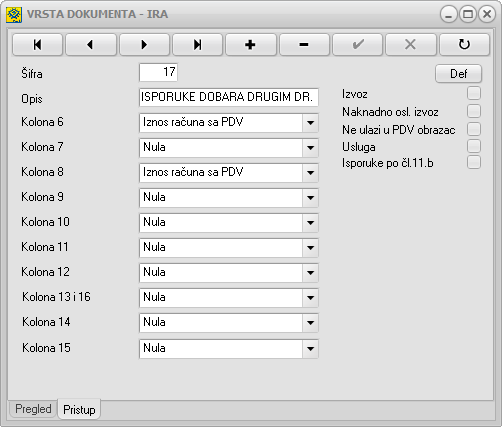Open the Kolona 6 dropdown
This screenshot has height=427, width=502.
point(310,123)
